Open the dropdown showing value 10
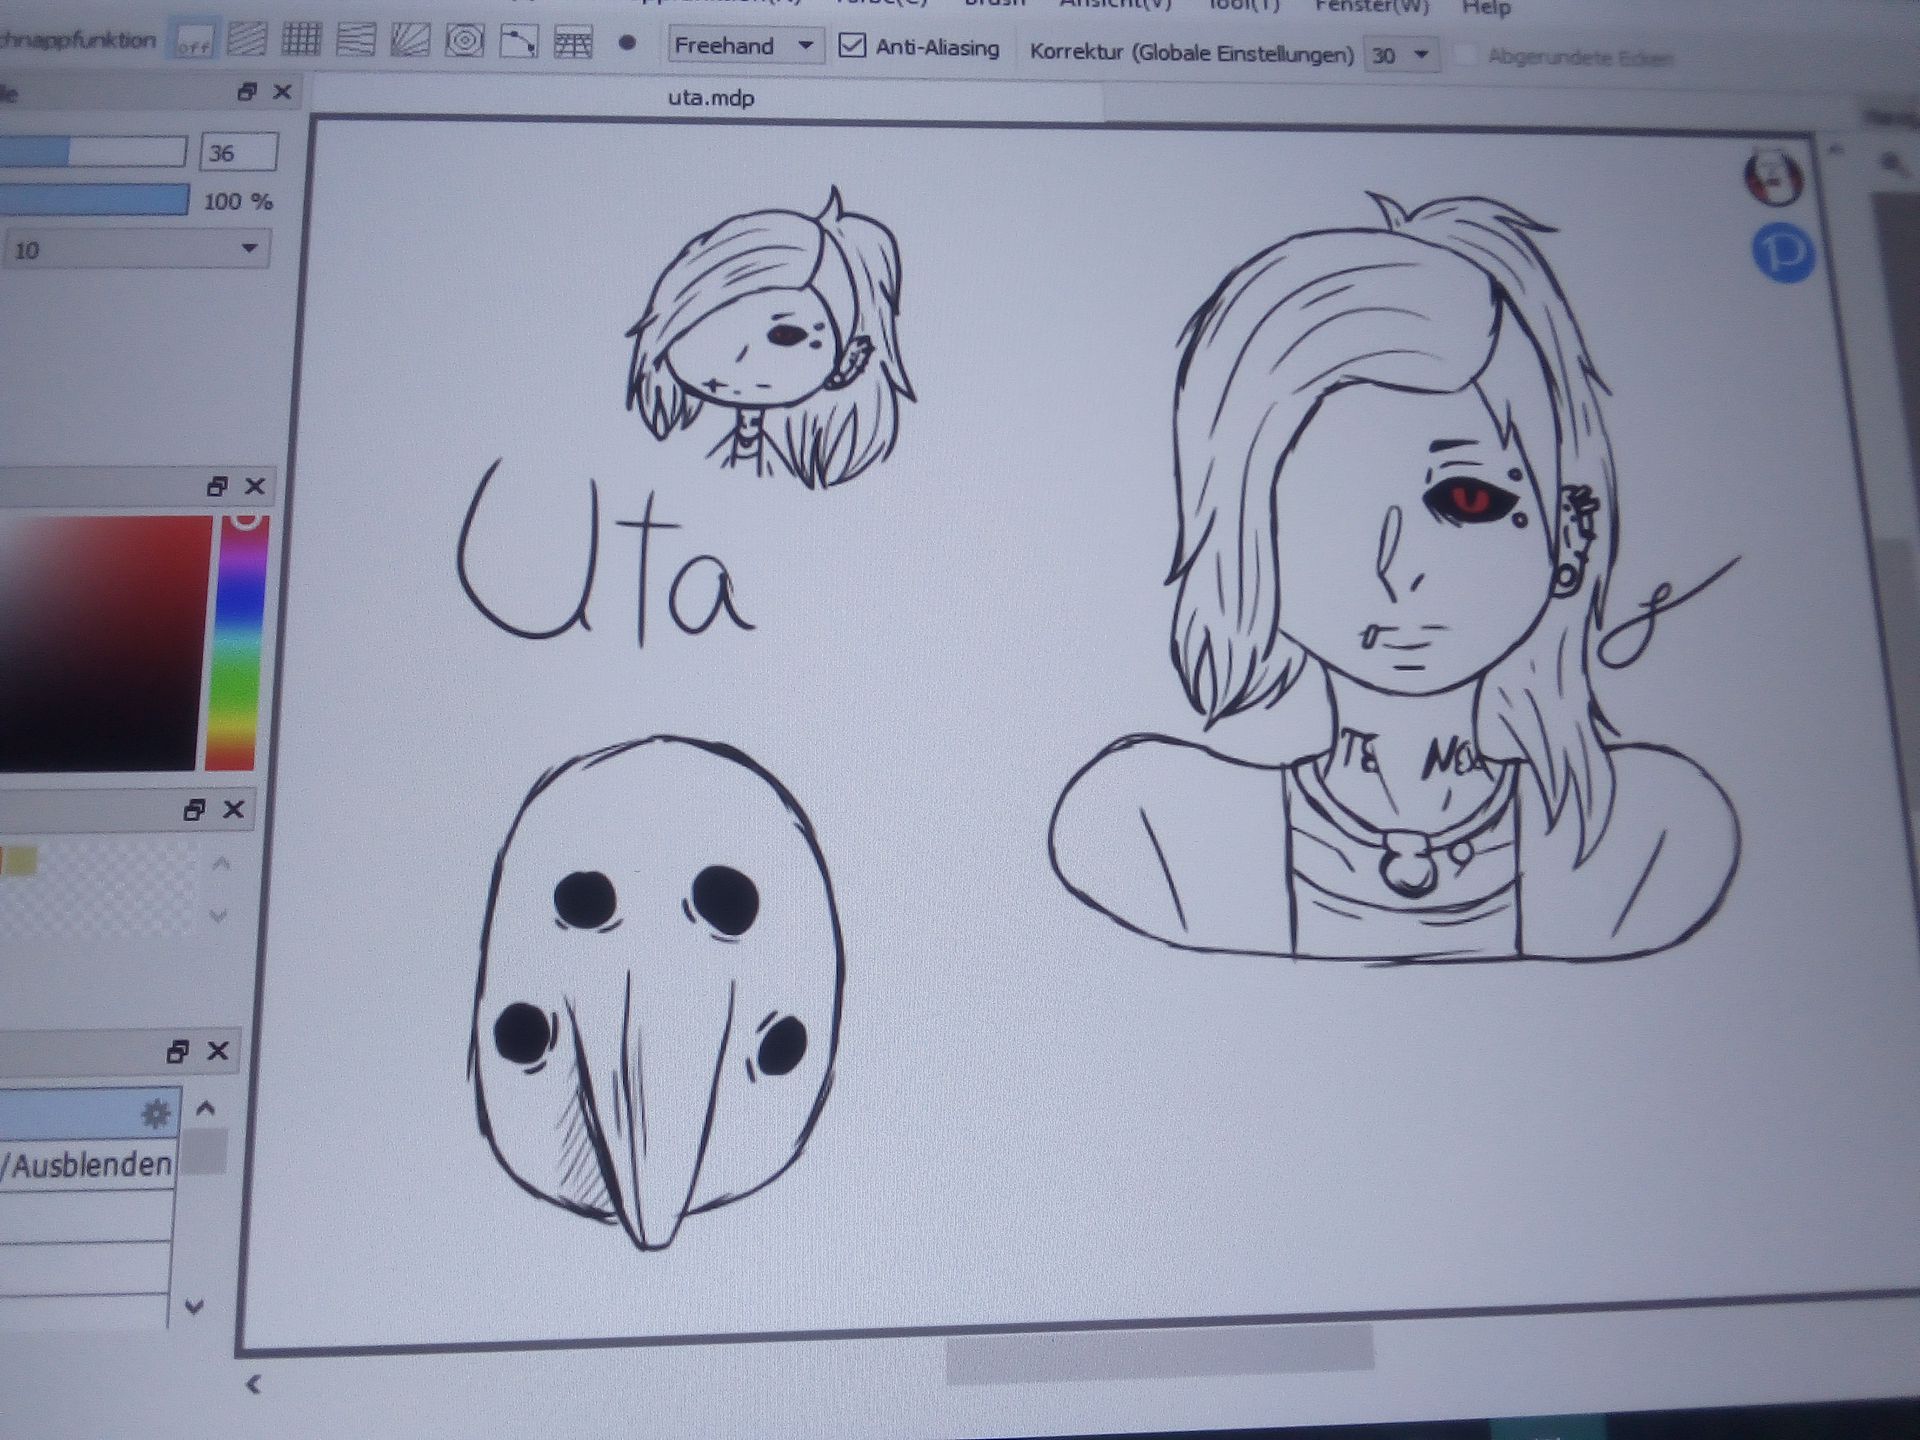 coord(136,249)
